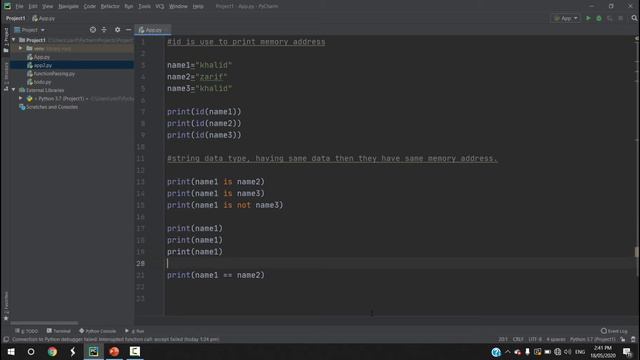Image resolution: width=640 pixels, height=360 pixels.
Task: Select App.py in the project tree
Action: click(x=42, y=57)
